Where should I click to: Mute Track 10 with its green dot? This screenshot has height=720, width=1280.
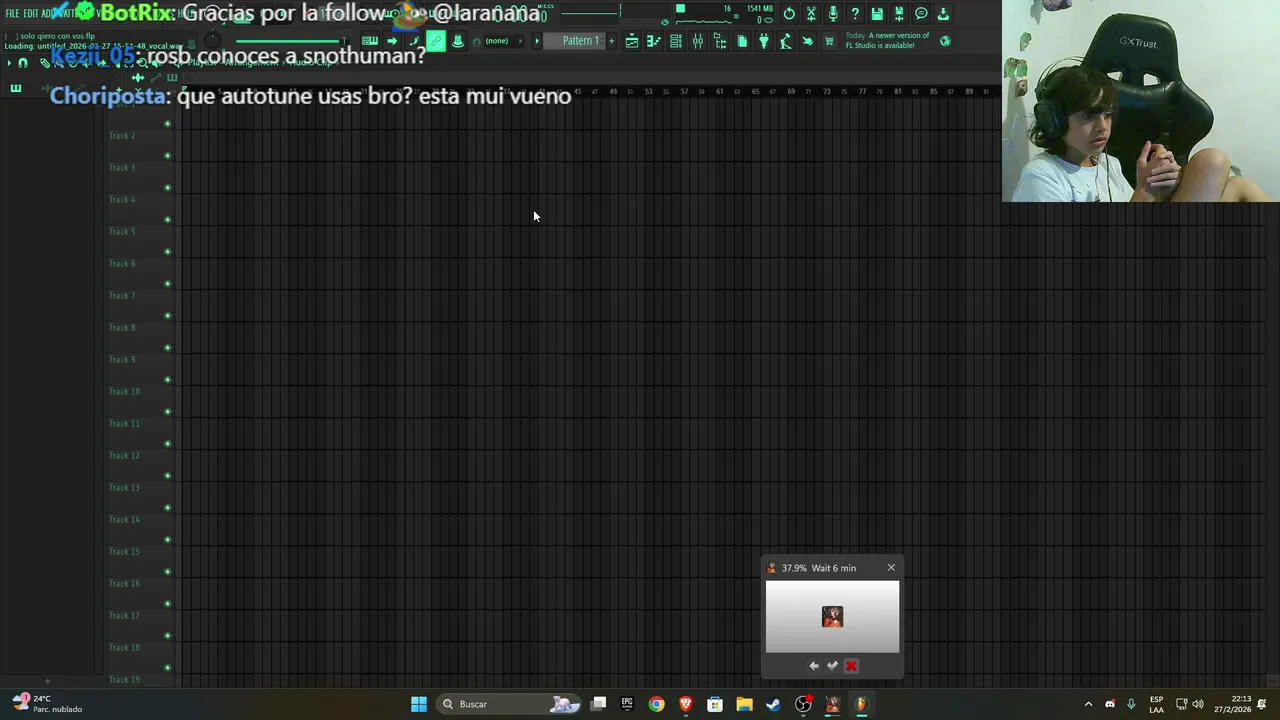[167, 412]
